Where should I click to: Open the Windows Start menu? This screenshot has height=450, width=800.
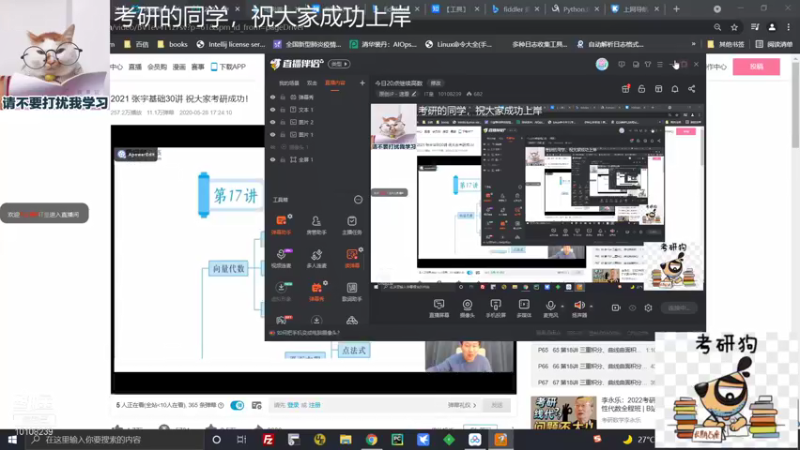pyautogui.click(x=12, y=439)
